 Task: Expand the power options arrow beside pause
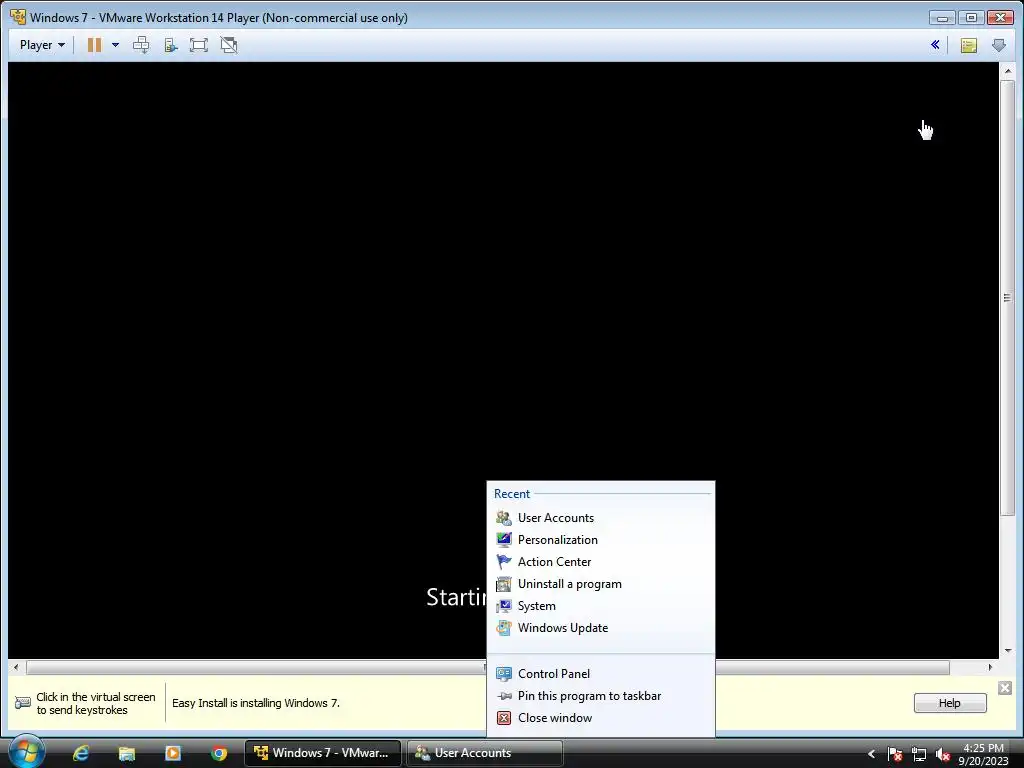click(x=115, y=45)
